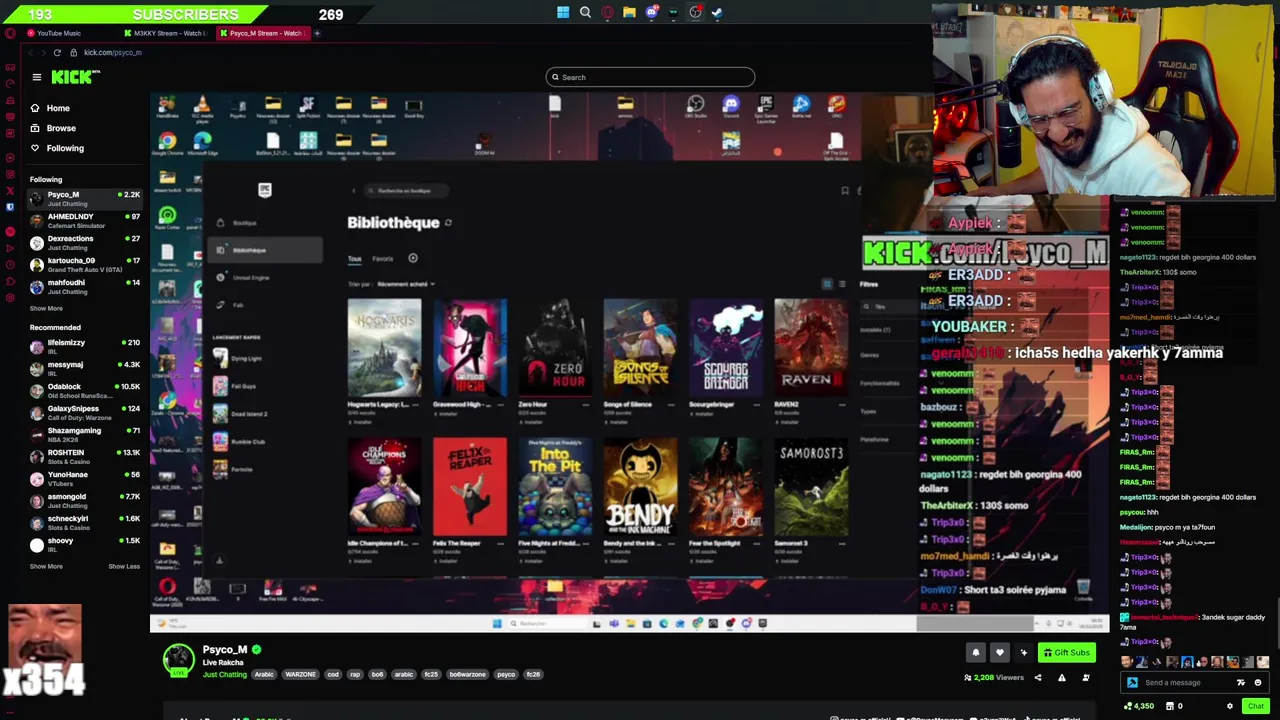The width and height of the screenshot is (1280, 720).
Task: Click the bo6warzone stream tag
Action: pos(467,675)
